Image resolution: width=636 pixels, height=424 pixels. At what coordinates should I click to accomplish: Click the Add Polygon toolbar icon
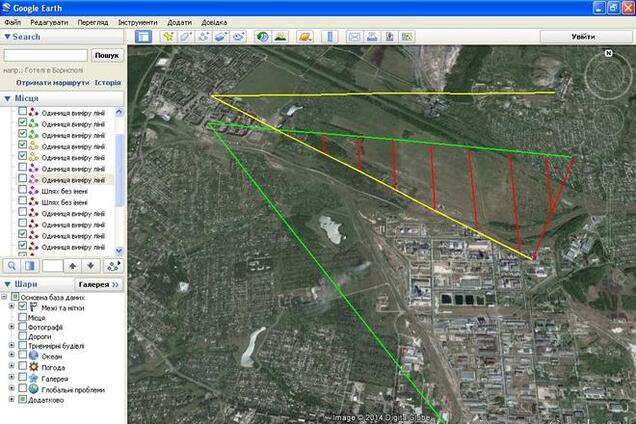click(x=186, y=37)
